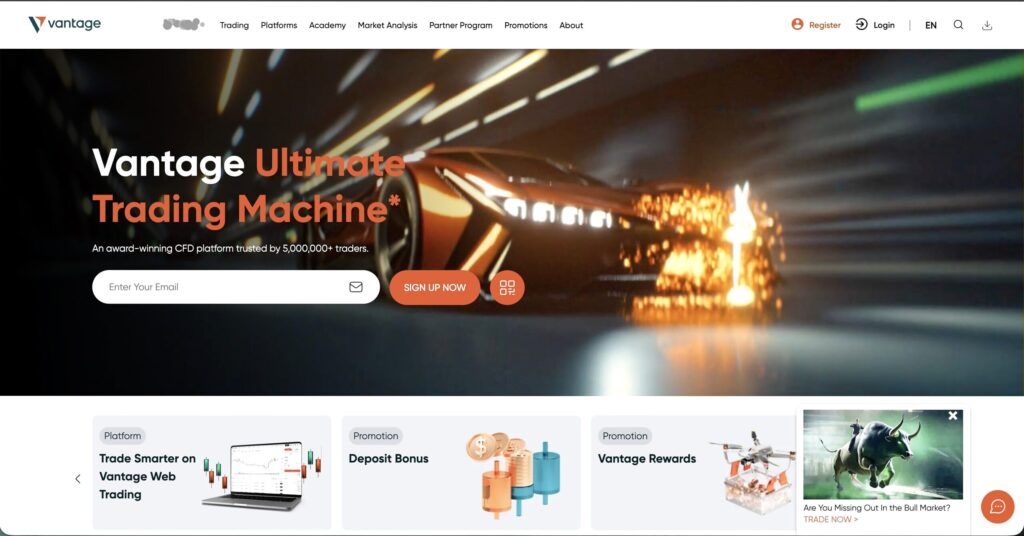Click Promotion tag on Vantage Rewards card
The height and width of the screenshot is (536, 1024).
point(625,436)
